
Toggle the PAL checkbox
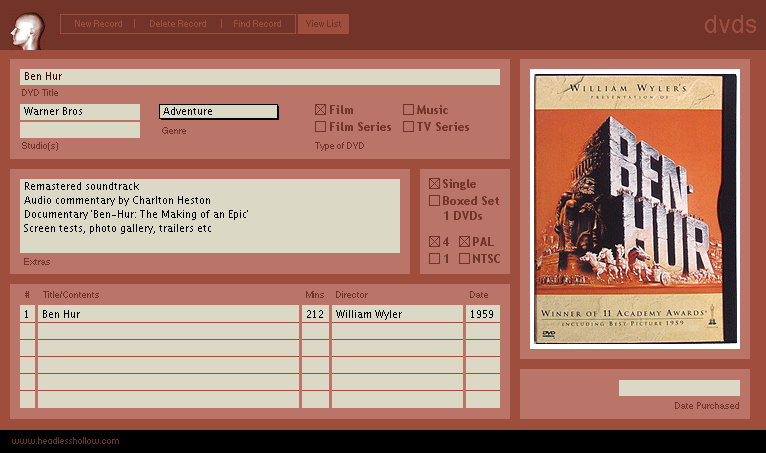tap(465, 241)
